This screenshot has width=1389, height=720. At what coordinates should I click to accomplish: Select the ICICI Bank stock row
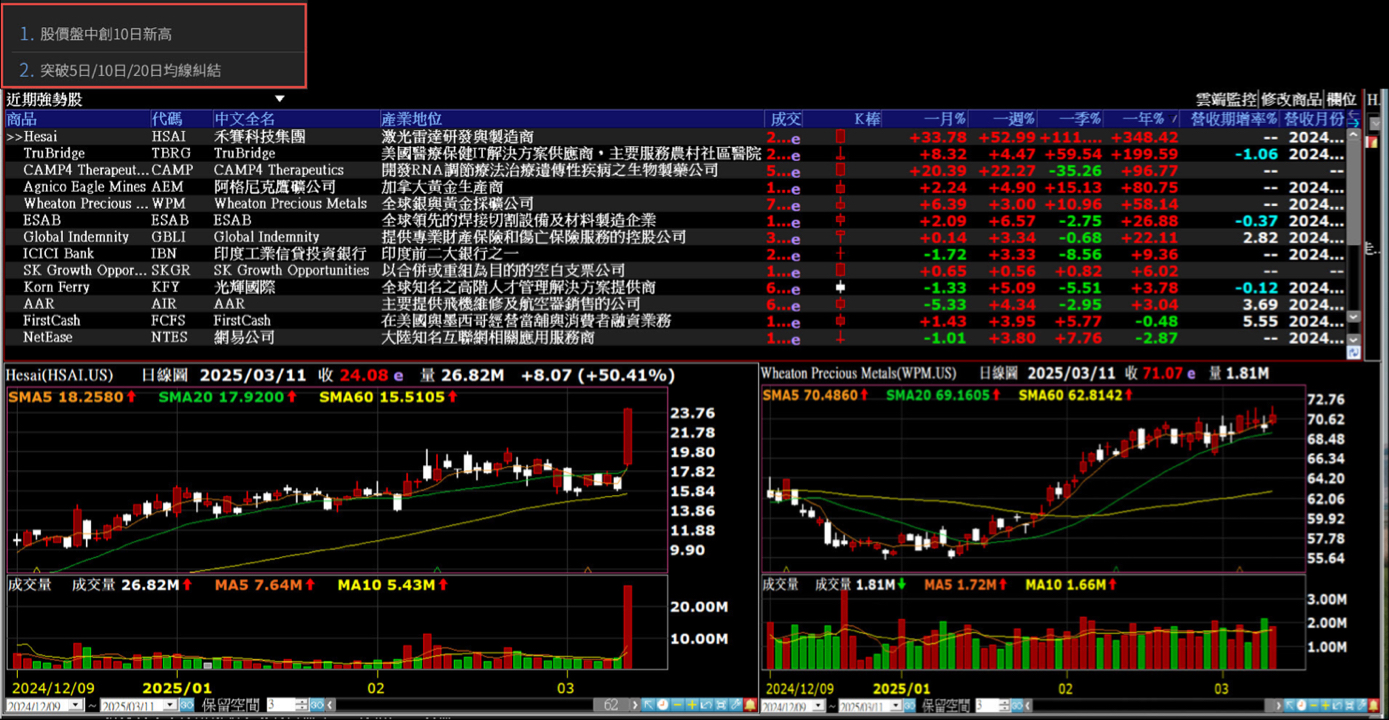pos(675,254)
